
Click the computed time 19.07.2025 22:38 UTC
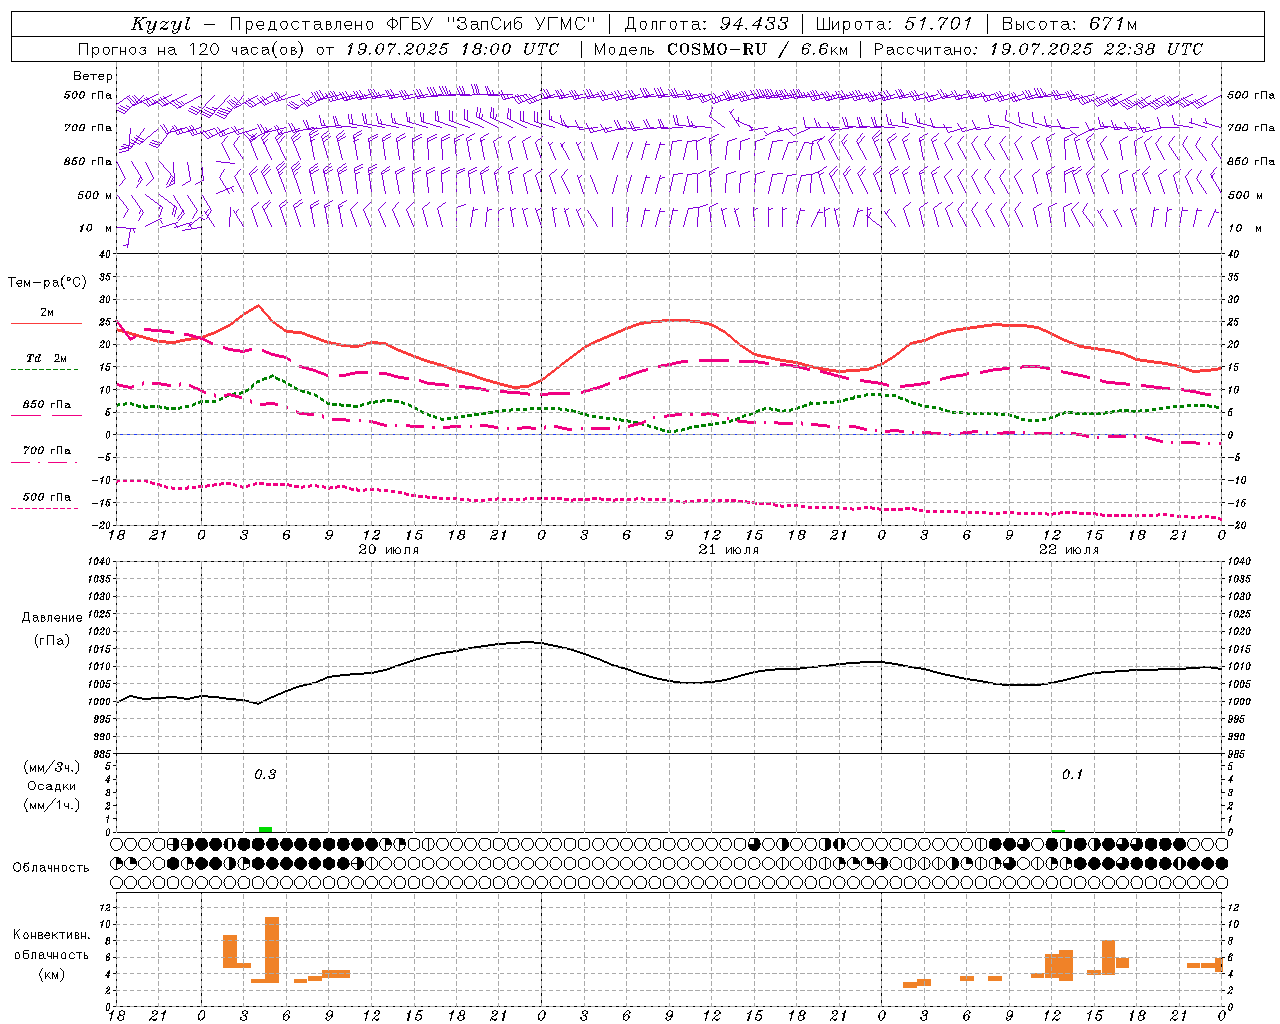point(1096,49)
